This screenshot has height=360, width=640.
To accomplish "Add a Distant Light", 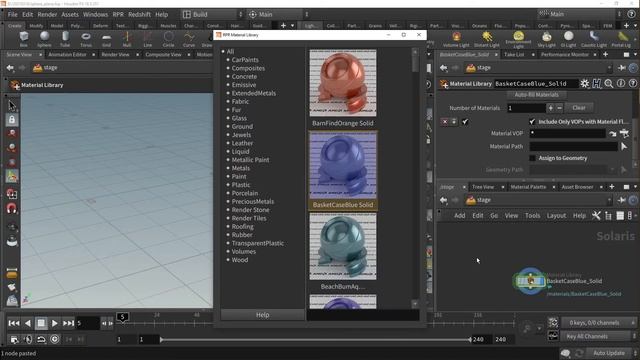I will click(x=487, y=40).
